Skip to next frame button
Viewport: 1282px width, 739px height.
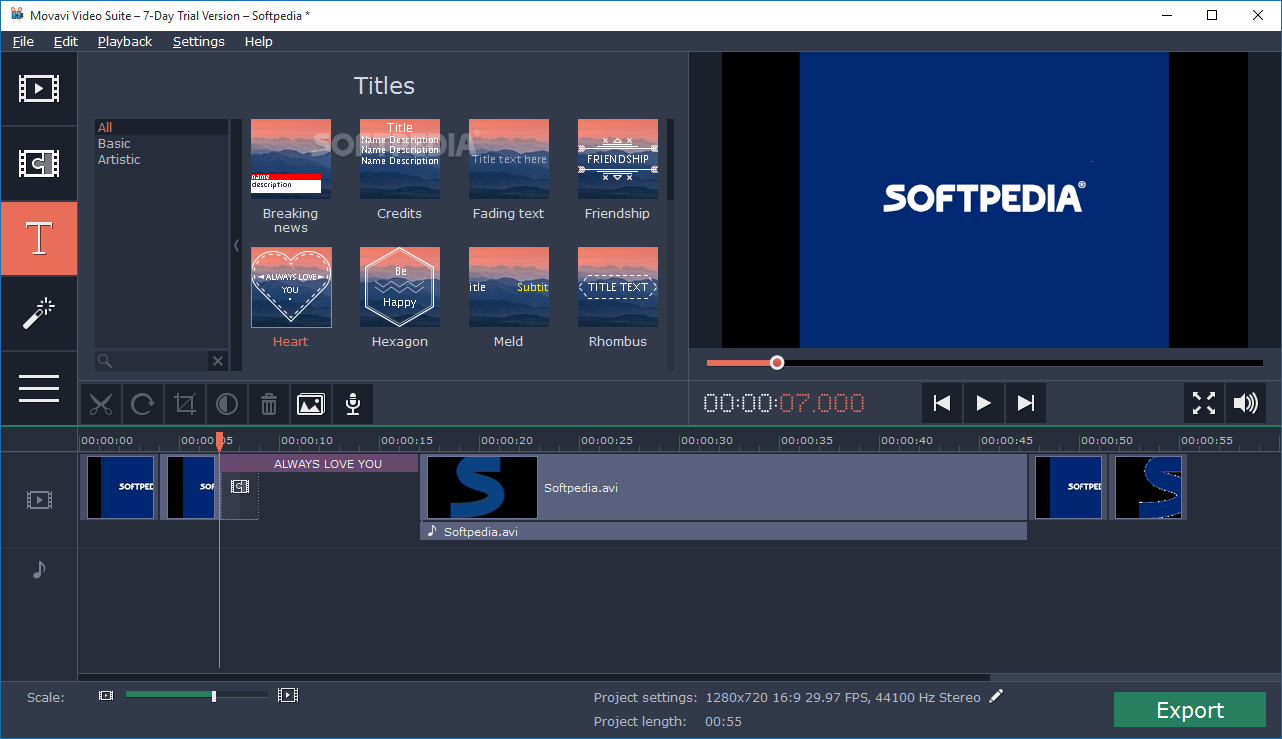[1025, 403]
